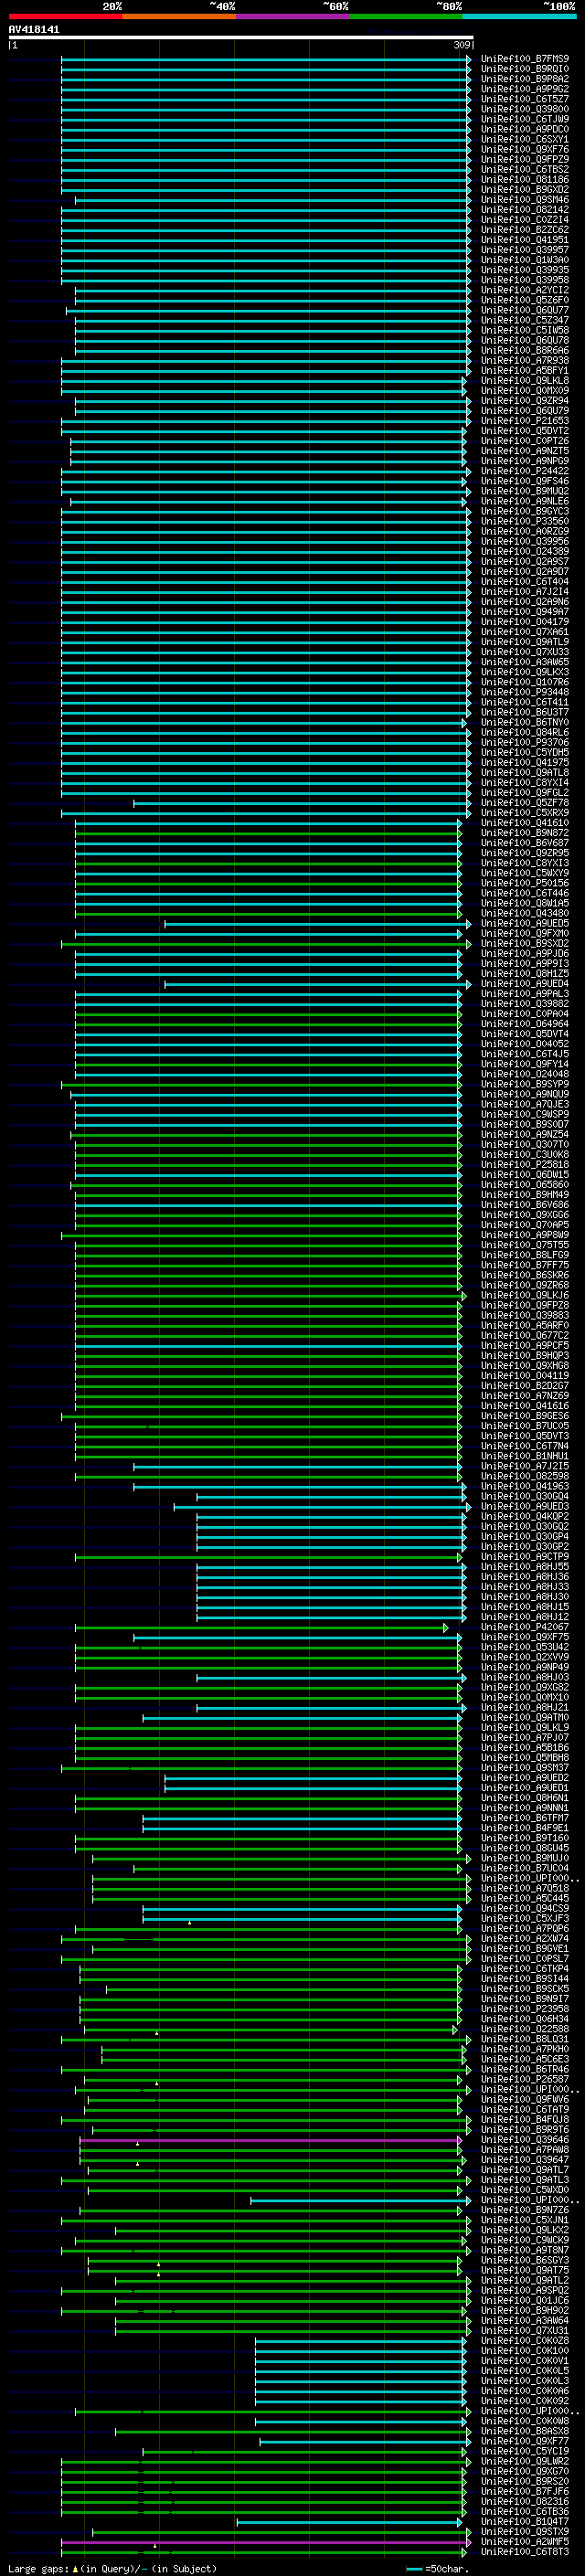
Task: Click hit label UniRef100_B9GXD2
Action: [x=525, y=190]
